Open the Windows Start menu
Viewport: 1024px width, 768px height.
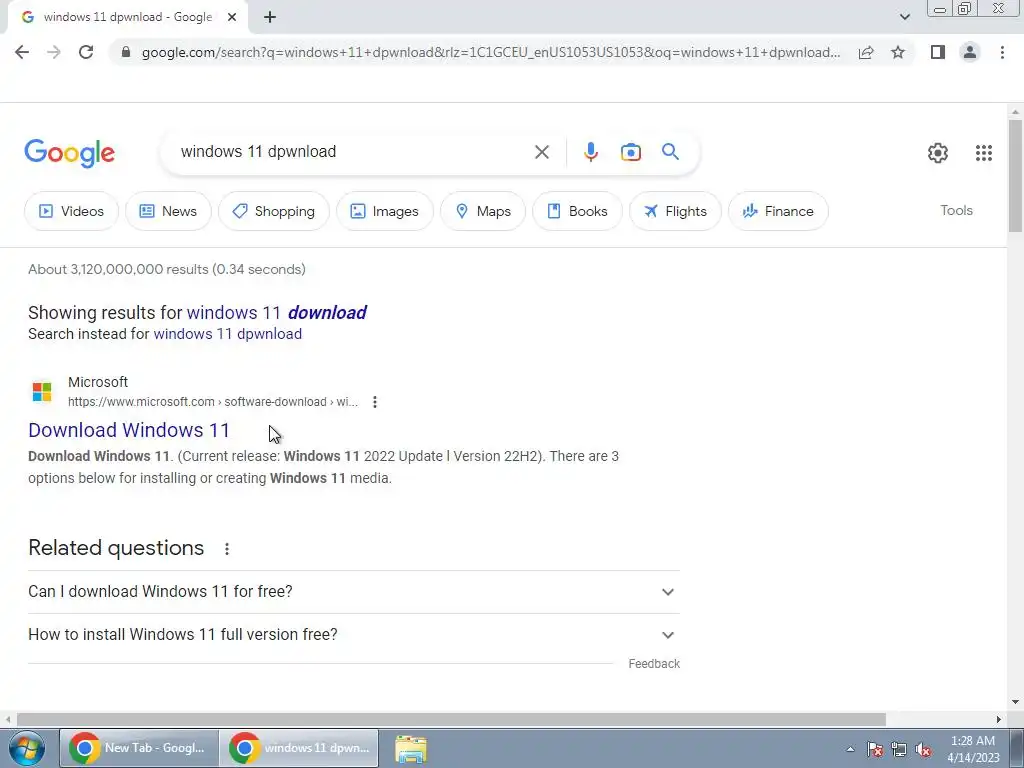pos(26,748)
